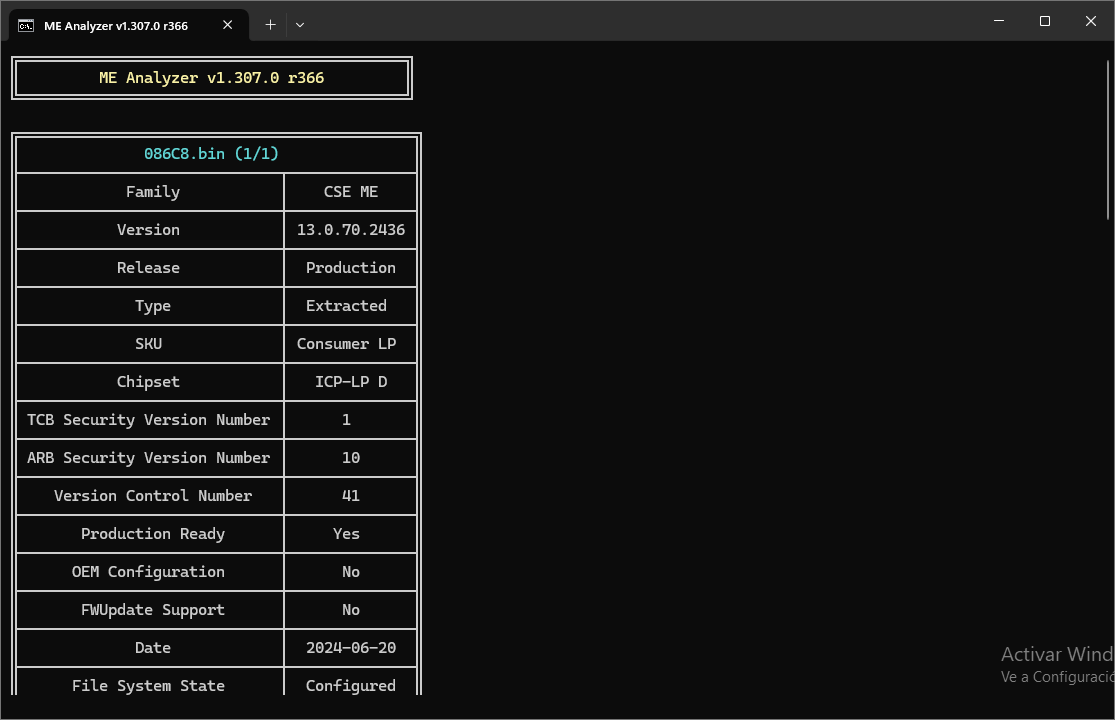The height and width of the screenshot is (720, 1115).
Task: Click the Chipset label cell
Action: [x=149, y=382]
